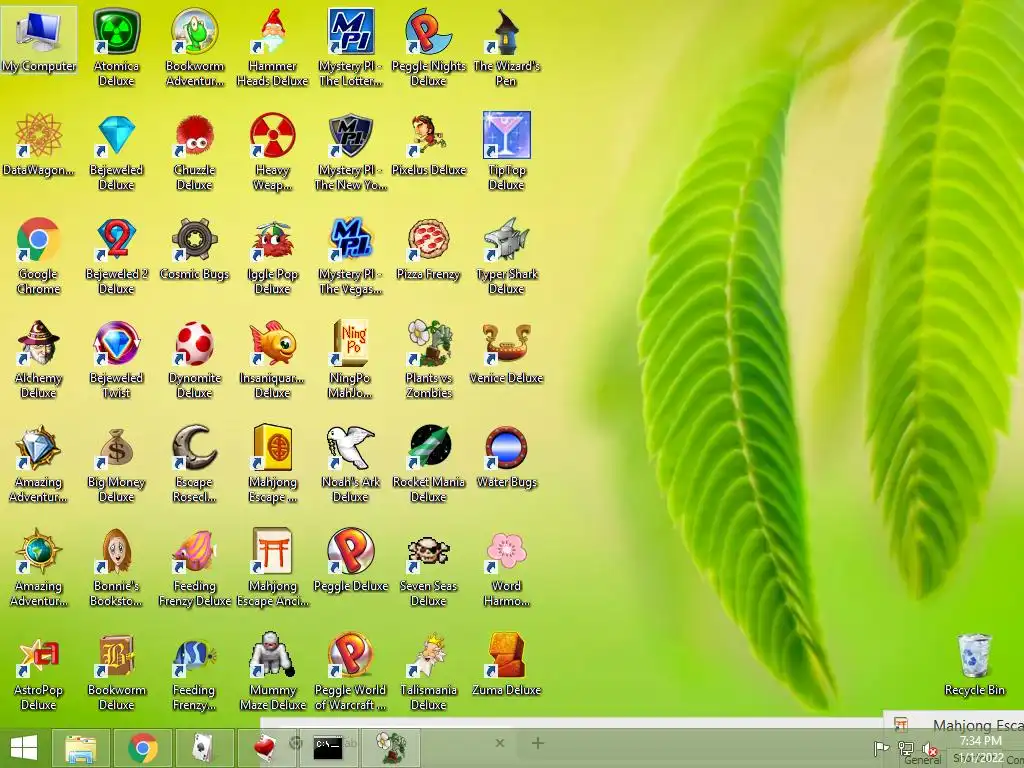This screenshot has width=1024, height=768.
Task: Select Heavy Weapon radiation icon
Action: 272,152
